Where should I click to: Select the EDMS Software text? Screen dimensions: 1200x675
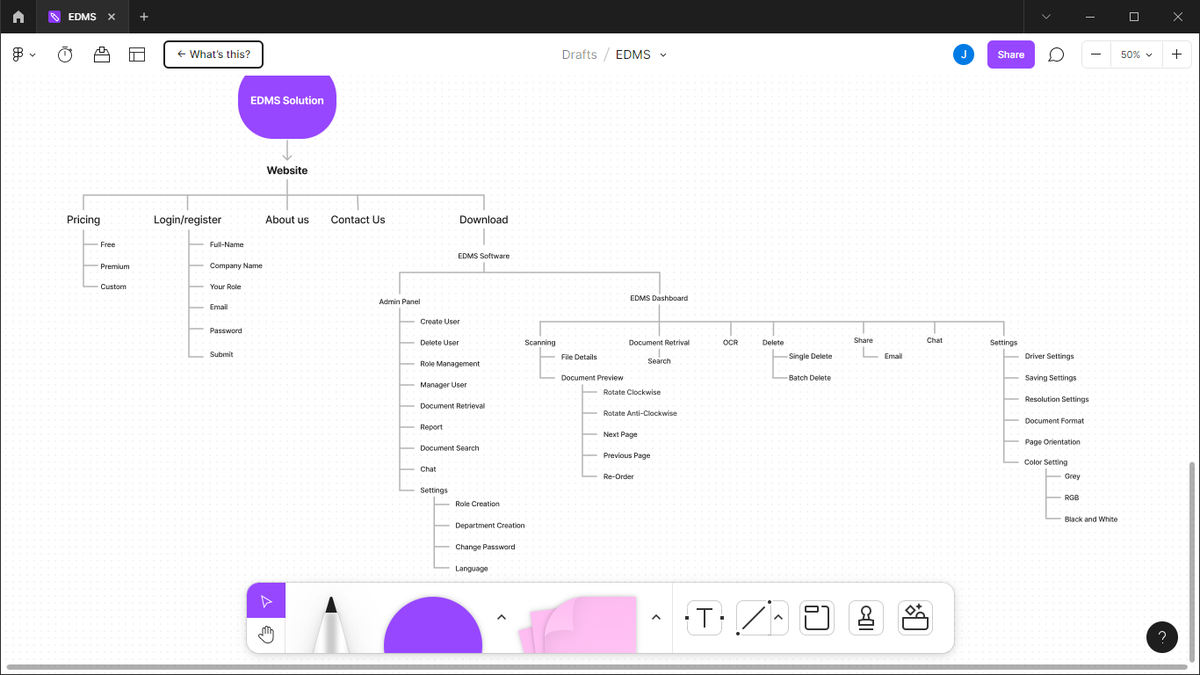[484, 256]
